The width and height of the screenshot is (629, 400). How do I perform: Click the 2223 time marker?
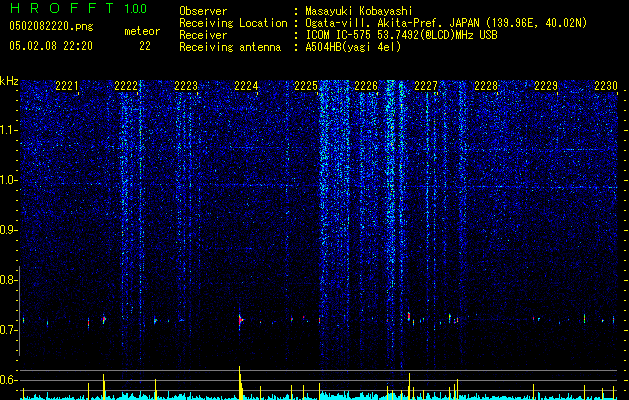(x=186, y=86)
